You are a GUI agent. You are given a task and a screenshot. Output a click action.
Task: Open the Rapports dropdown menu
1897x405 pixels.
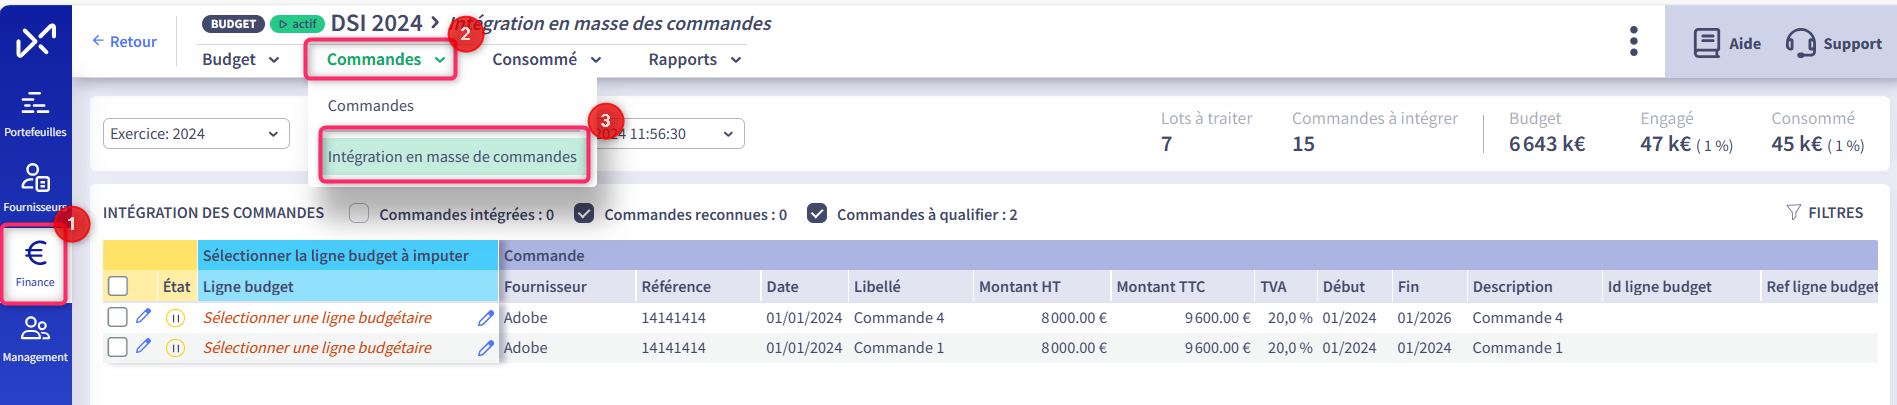(x=695, y=59)
